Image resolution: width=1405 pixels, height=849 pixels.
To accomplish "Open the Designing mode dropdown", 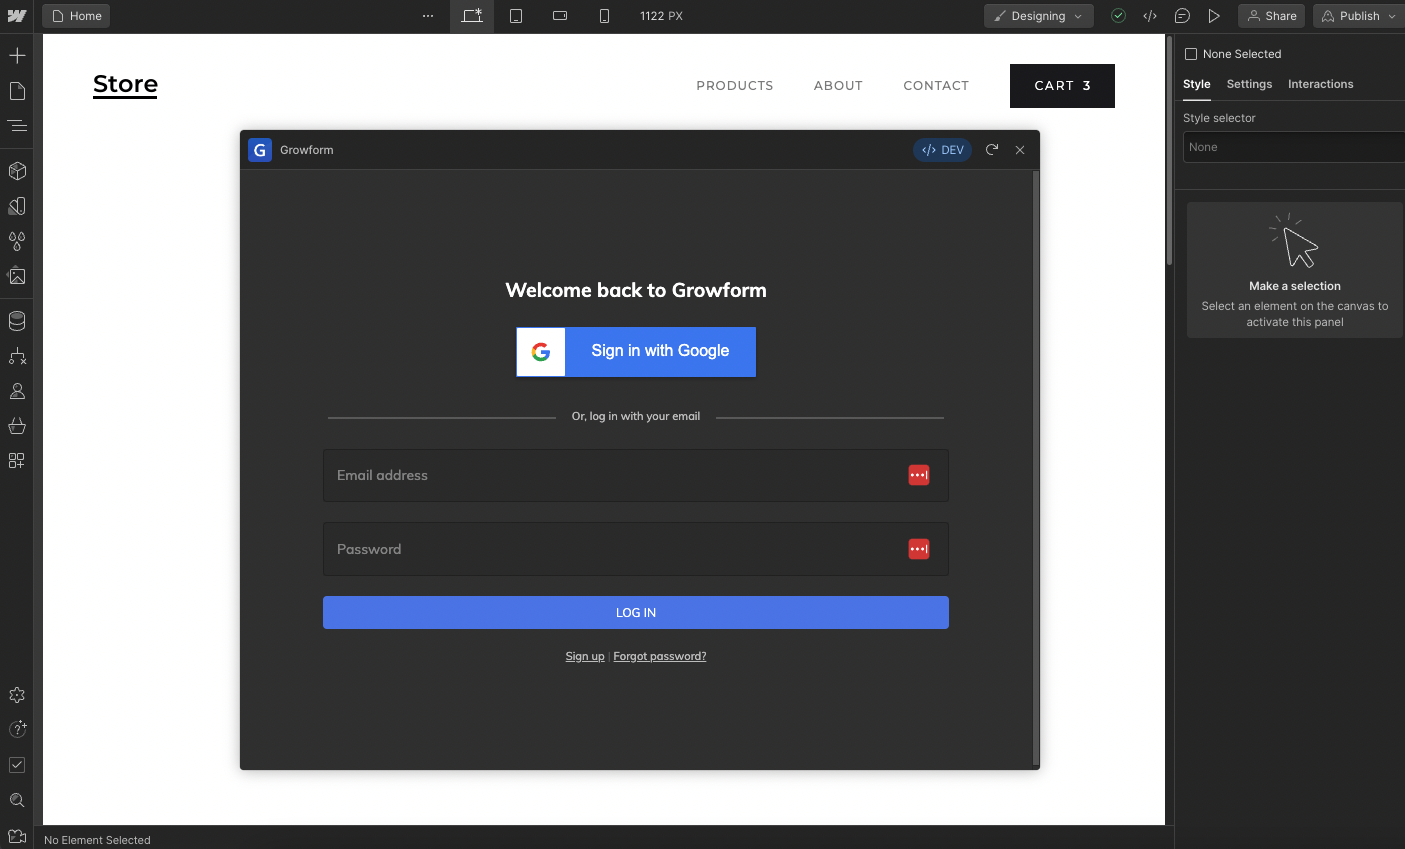I will pos(1038,16).
